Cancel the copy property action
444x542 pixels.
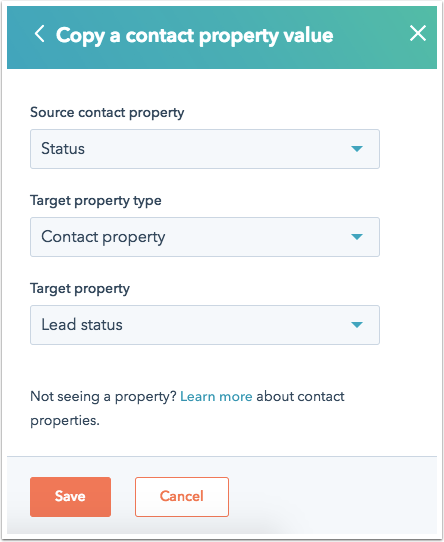click(182, 497)
